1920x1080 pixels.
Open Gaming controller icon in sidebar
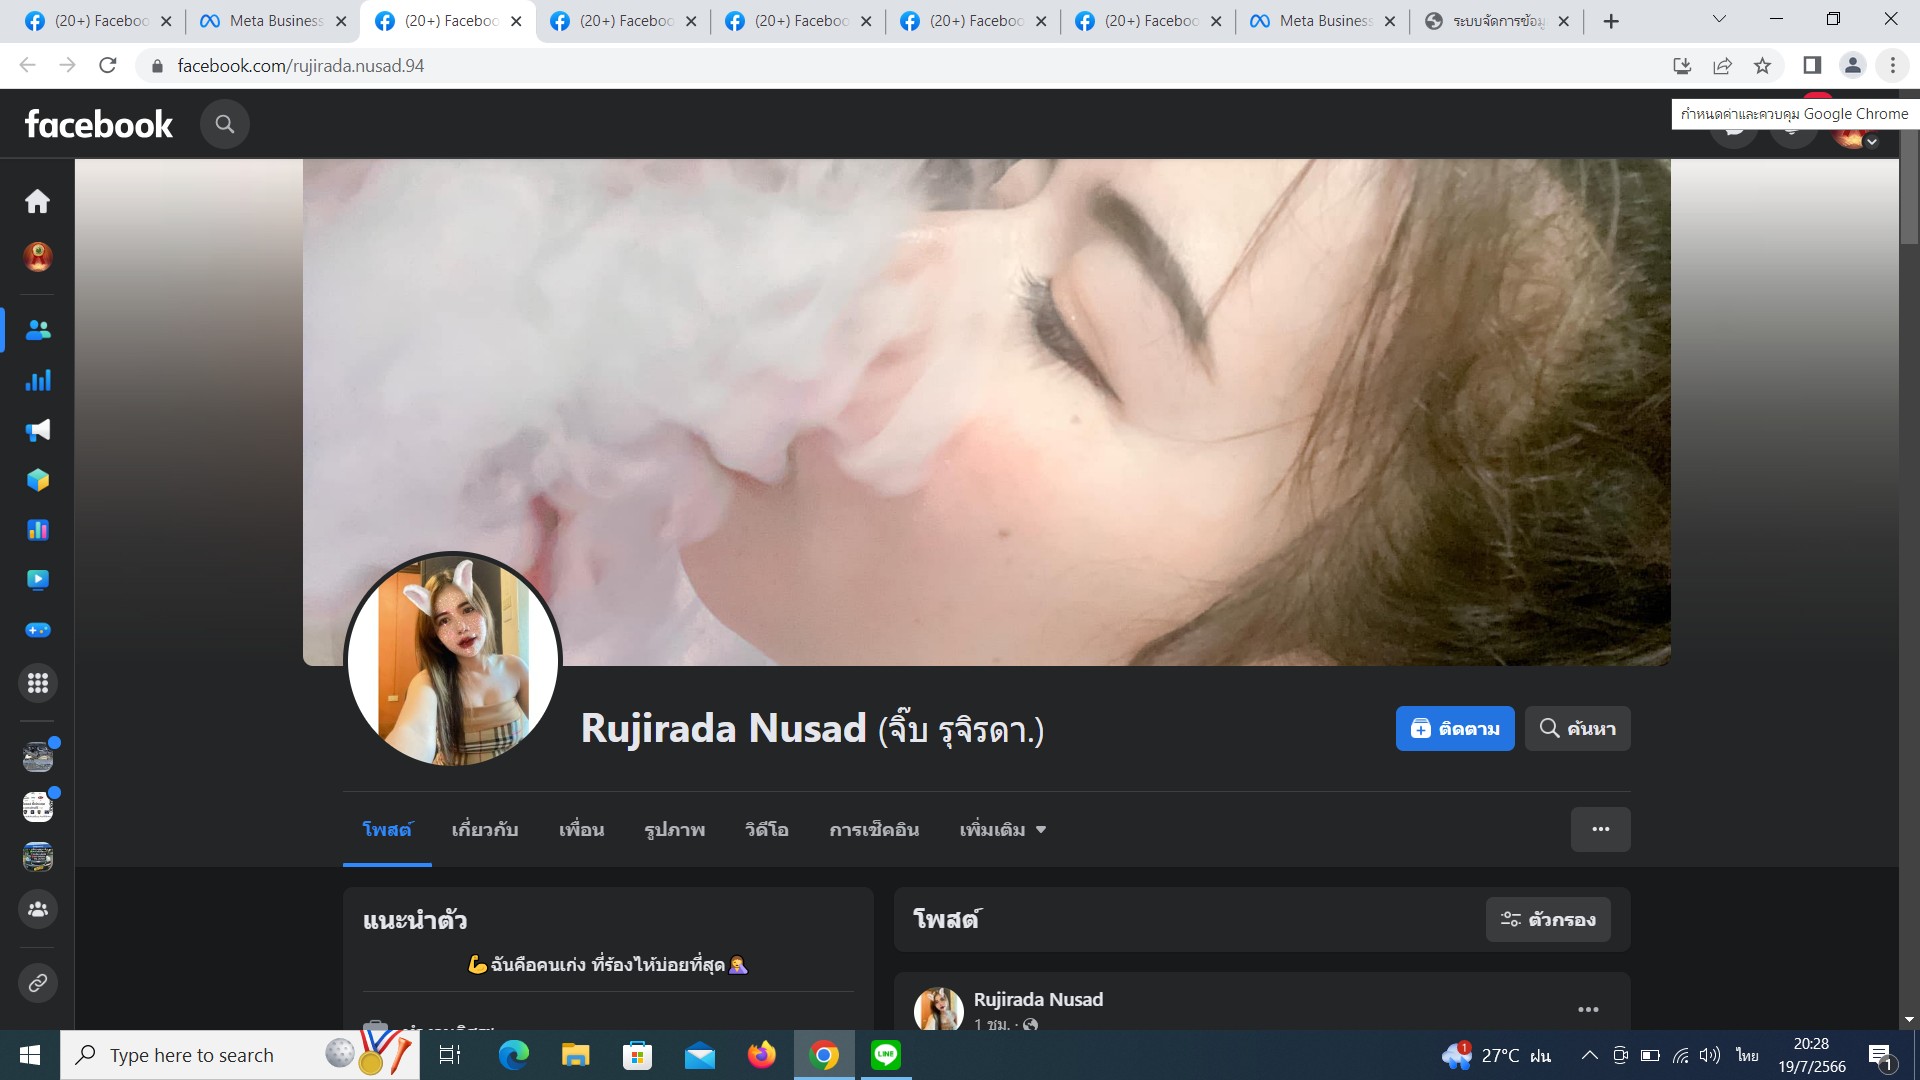[x=38, y=630]
